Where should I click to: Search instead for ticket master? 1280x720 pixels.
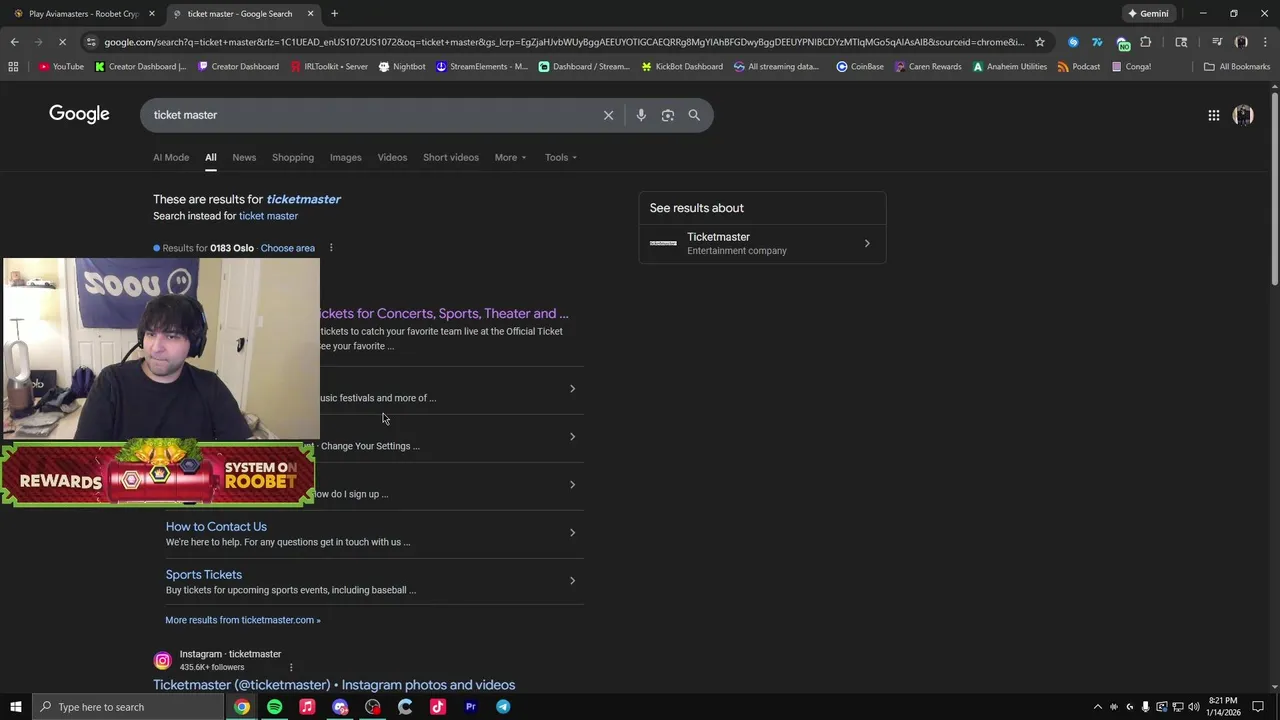[x=268, y=216]
